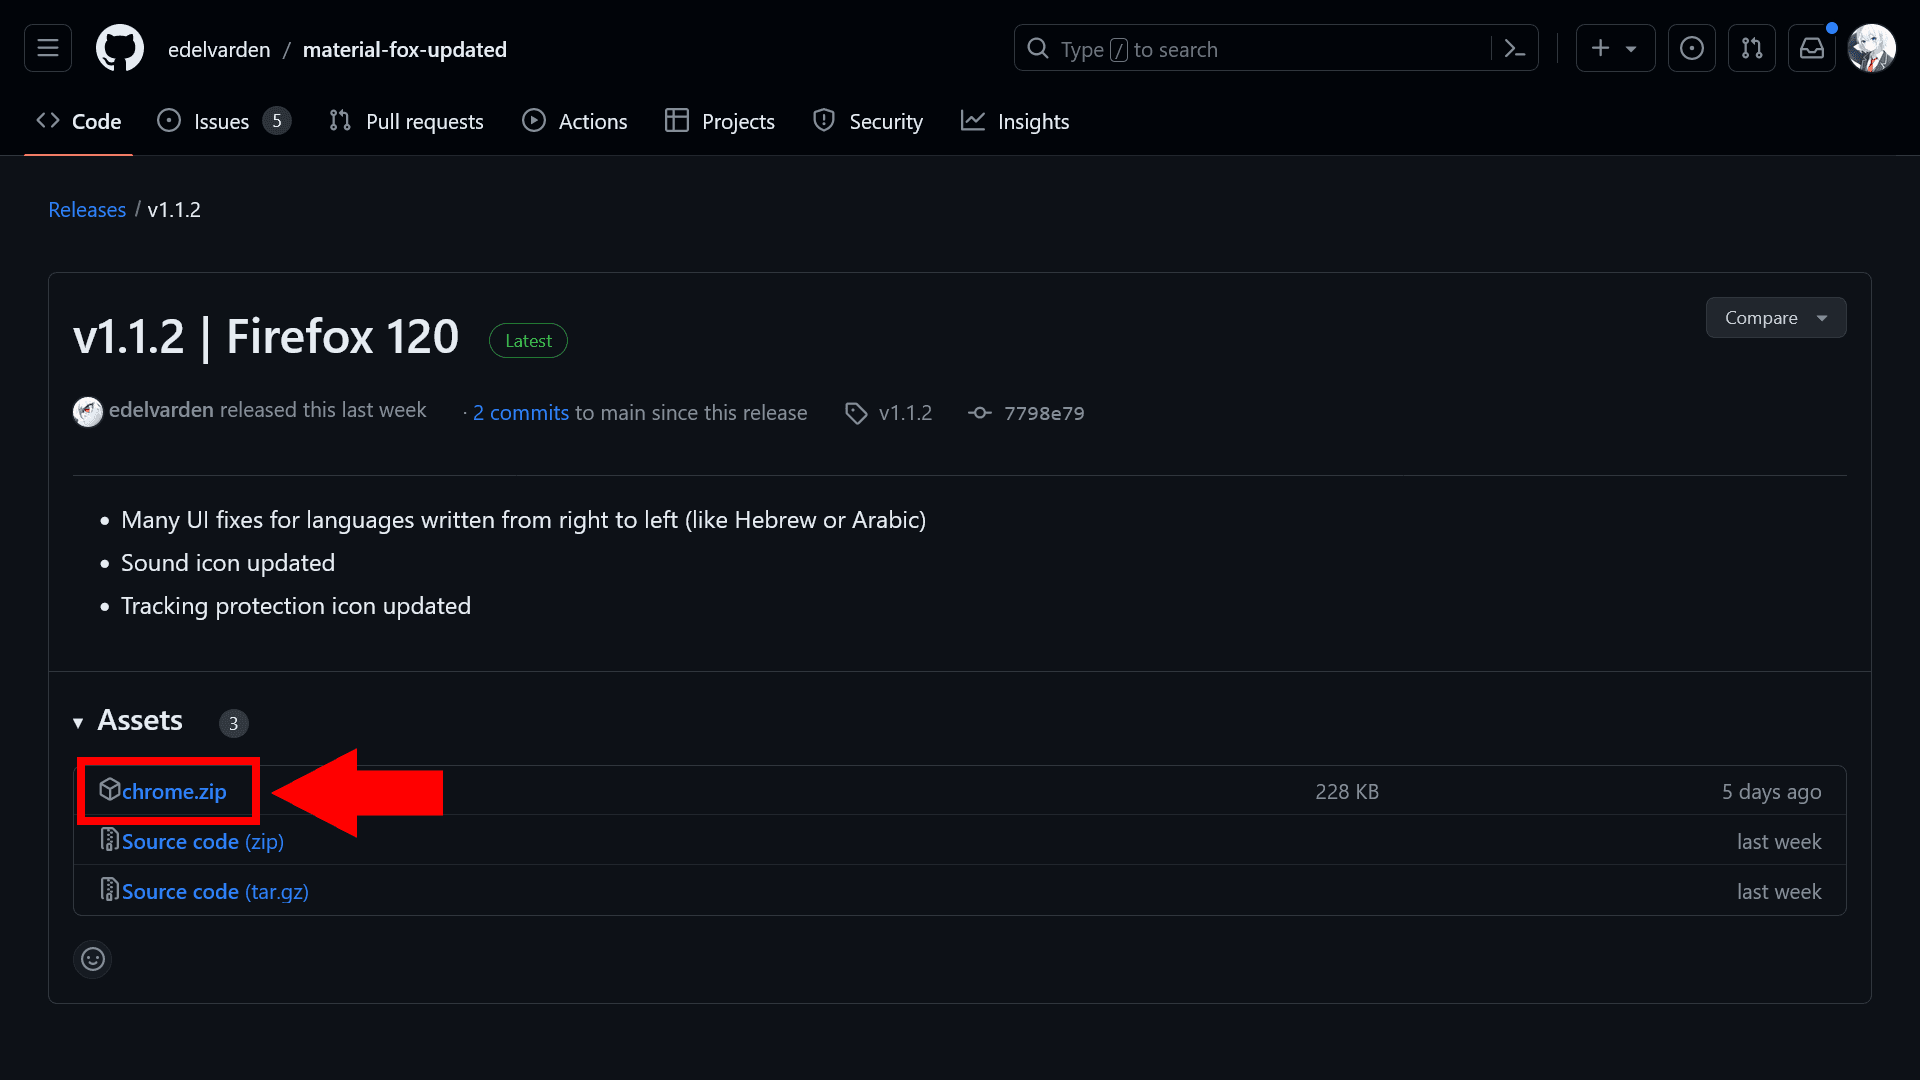The width and height of the screenshot is (1920, 1080).
Task: Switch to the Insights tab
Action: point(1015,121)
